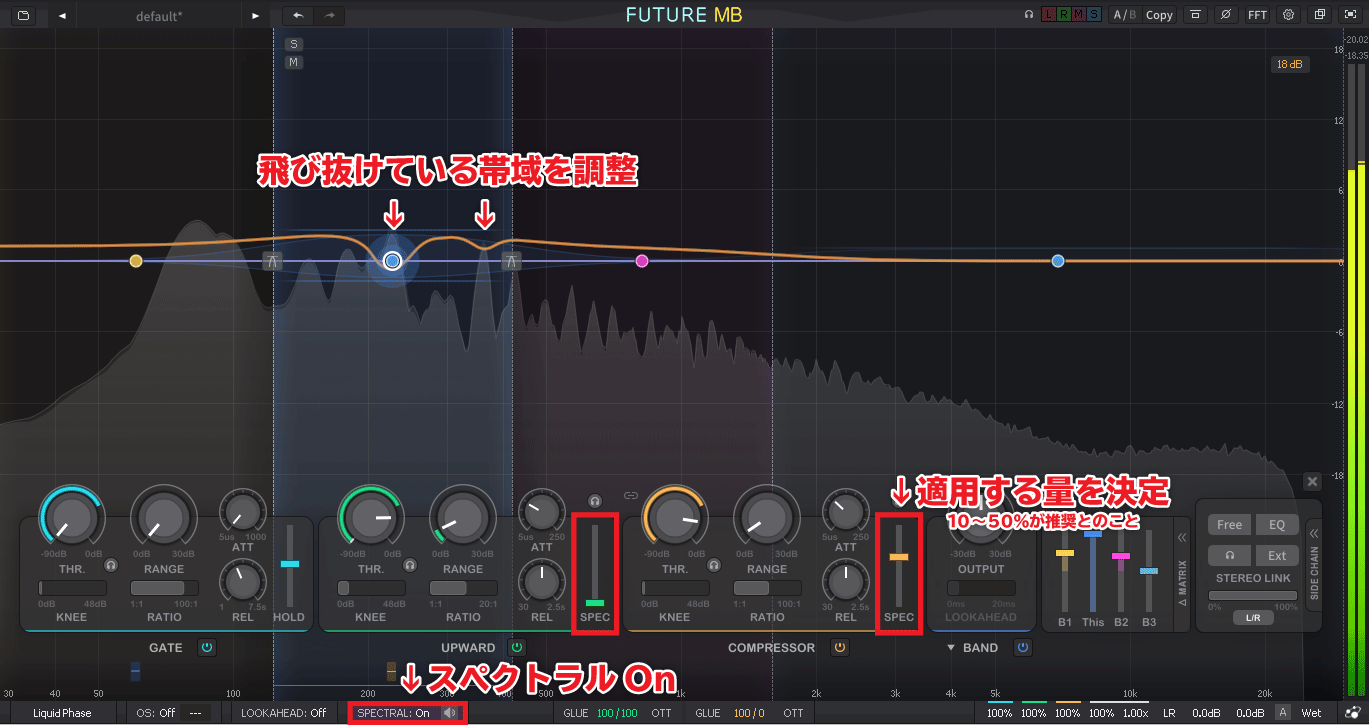Click the compressor SPEC slider handle
The width and height of the screenshot is (1369, 725).
(x=899, y=556)
